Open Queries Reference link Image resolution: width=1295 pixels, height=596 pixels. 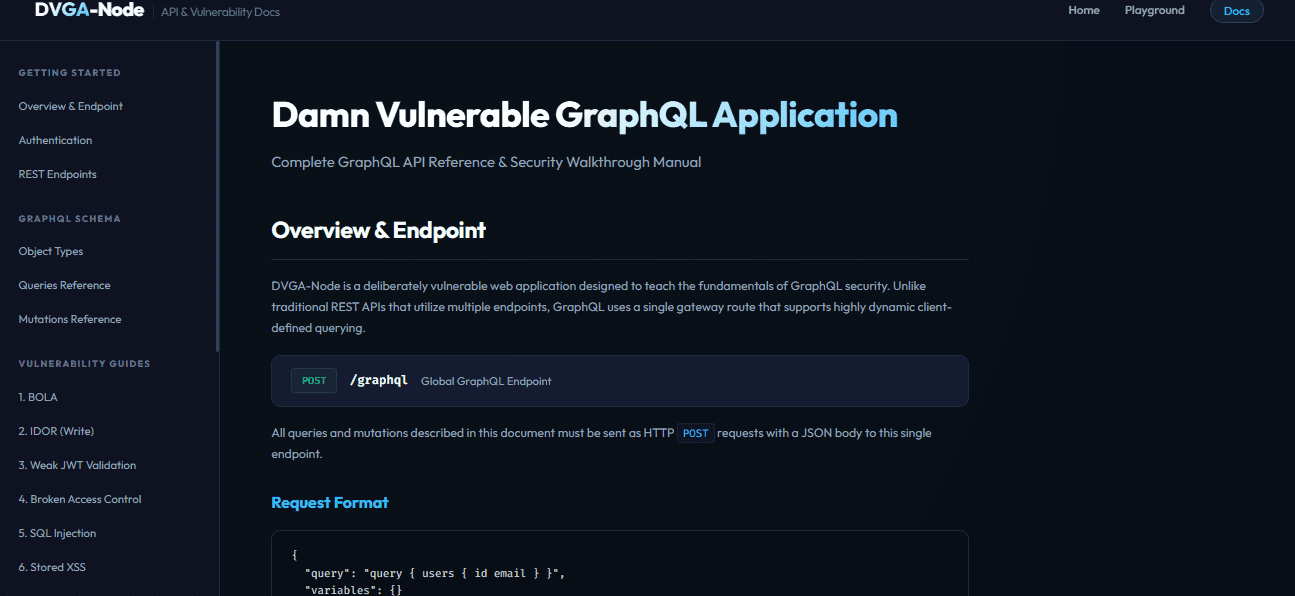(65, 285)
